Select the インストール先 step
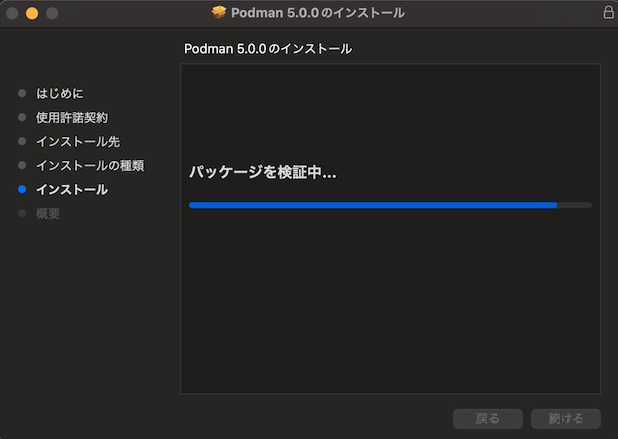This screenshot has width=618, height=439. point(78,141)
